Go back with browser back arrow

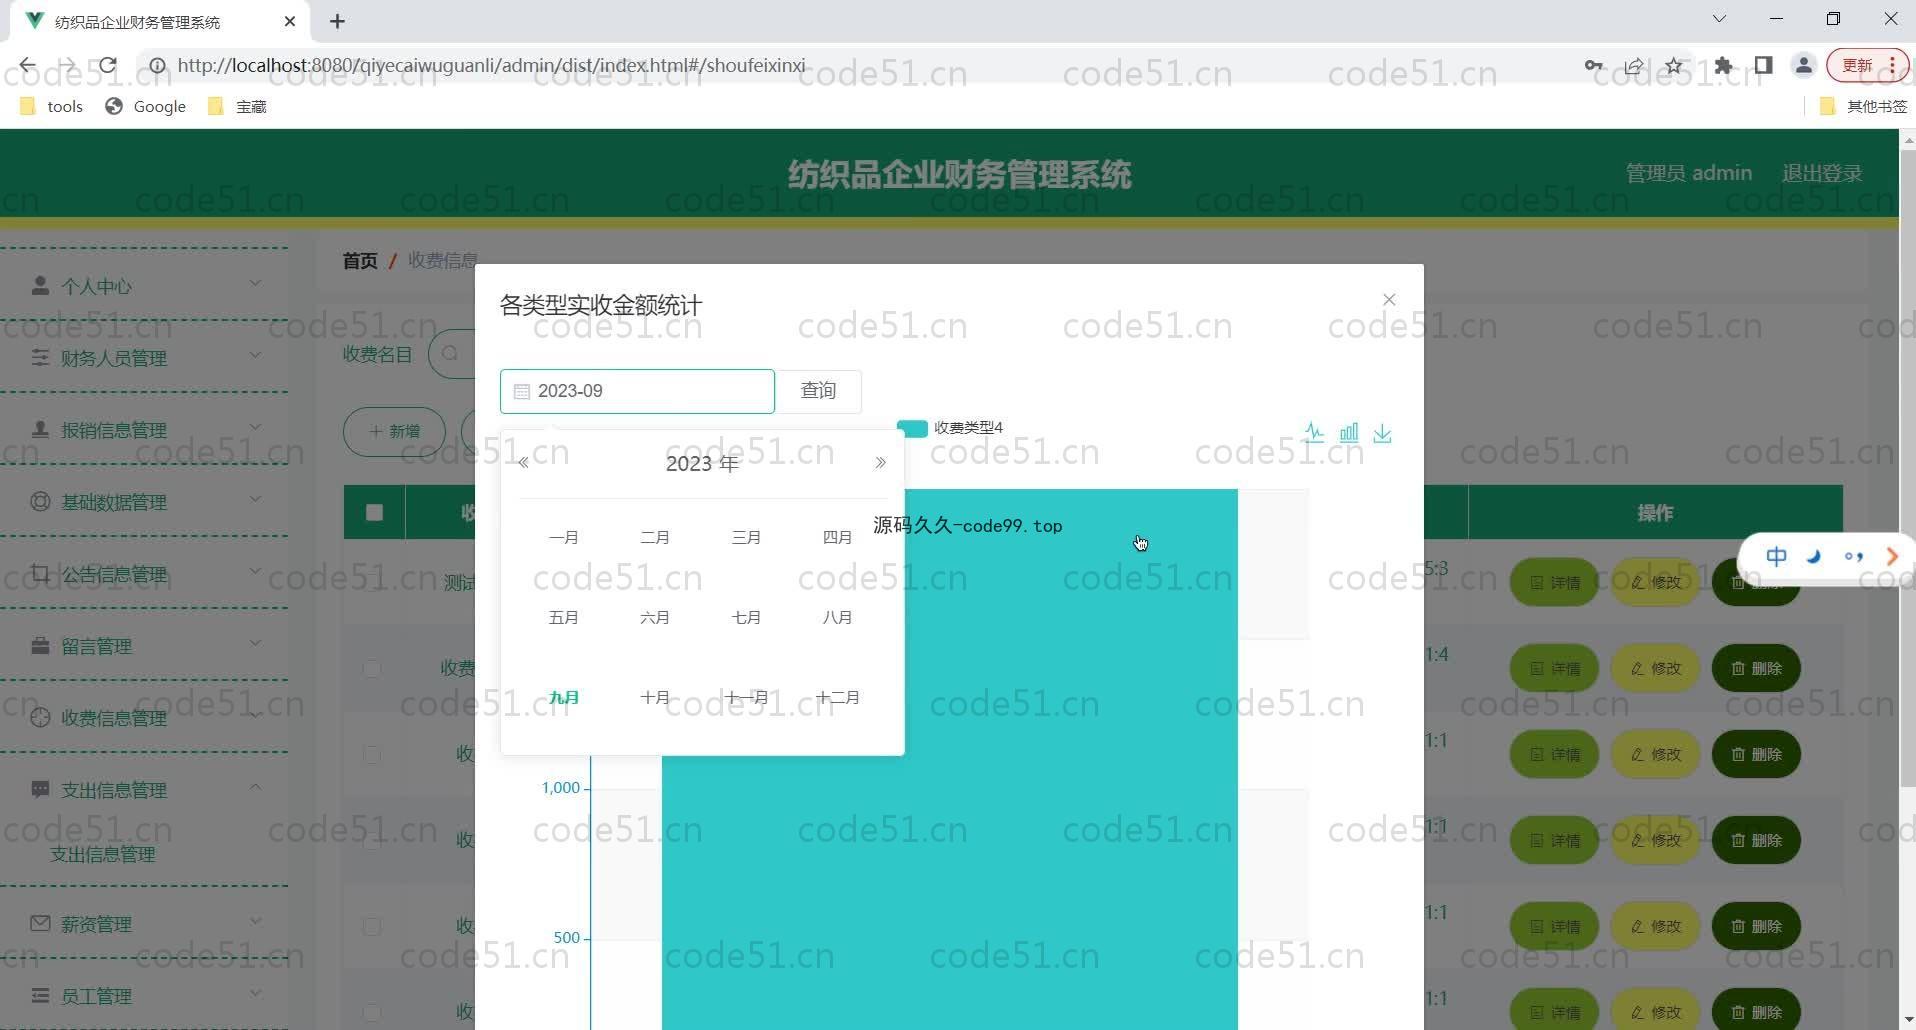27,66
